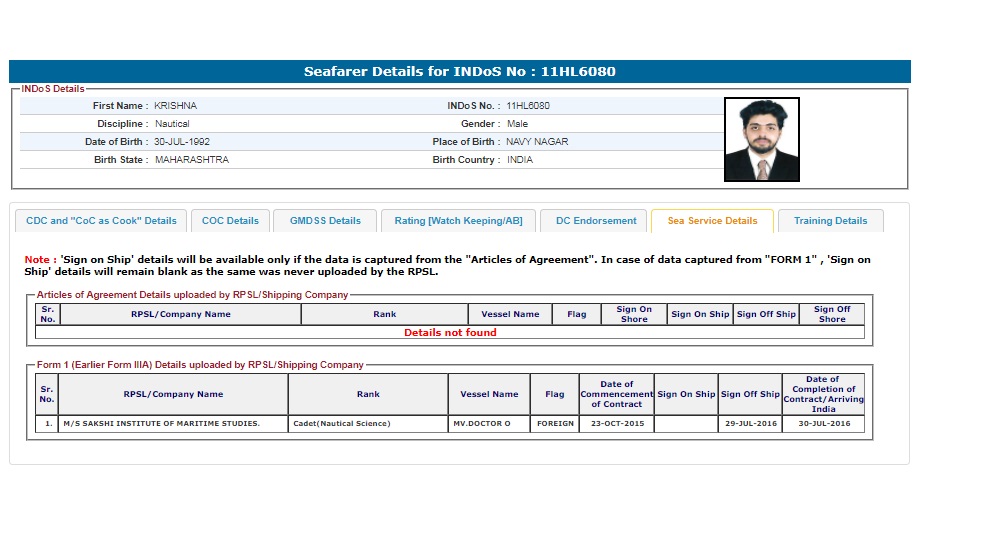
Task: Click the 23-OCT-2015 commencement date cell
Action: [x=616, y=424]
